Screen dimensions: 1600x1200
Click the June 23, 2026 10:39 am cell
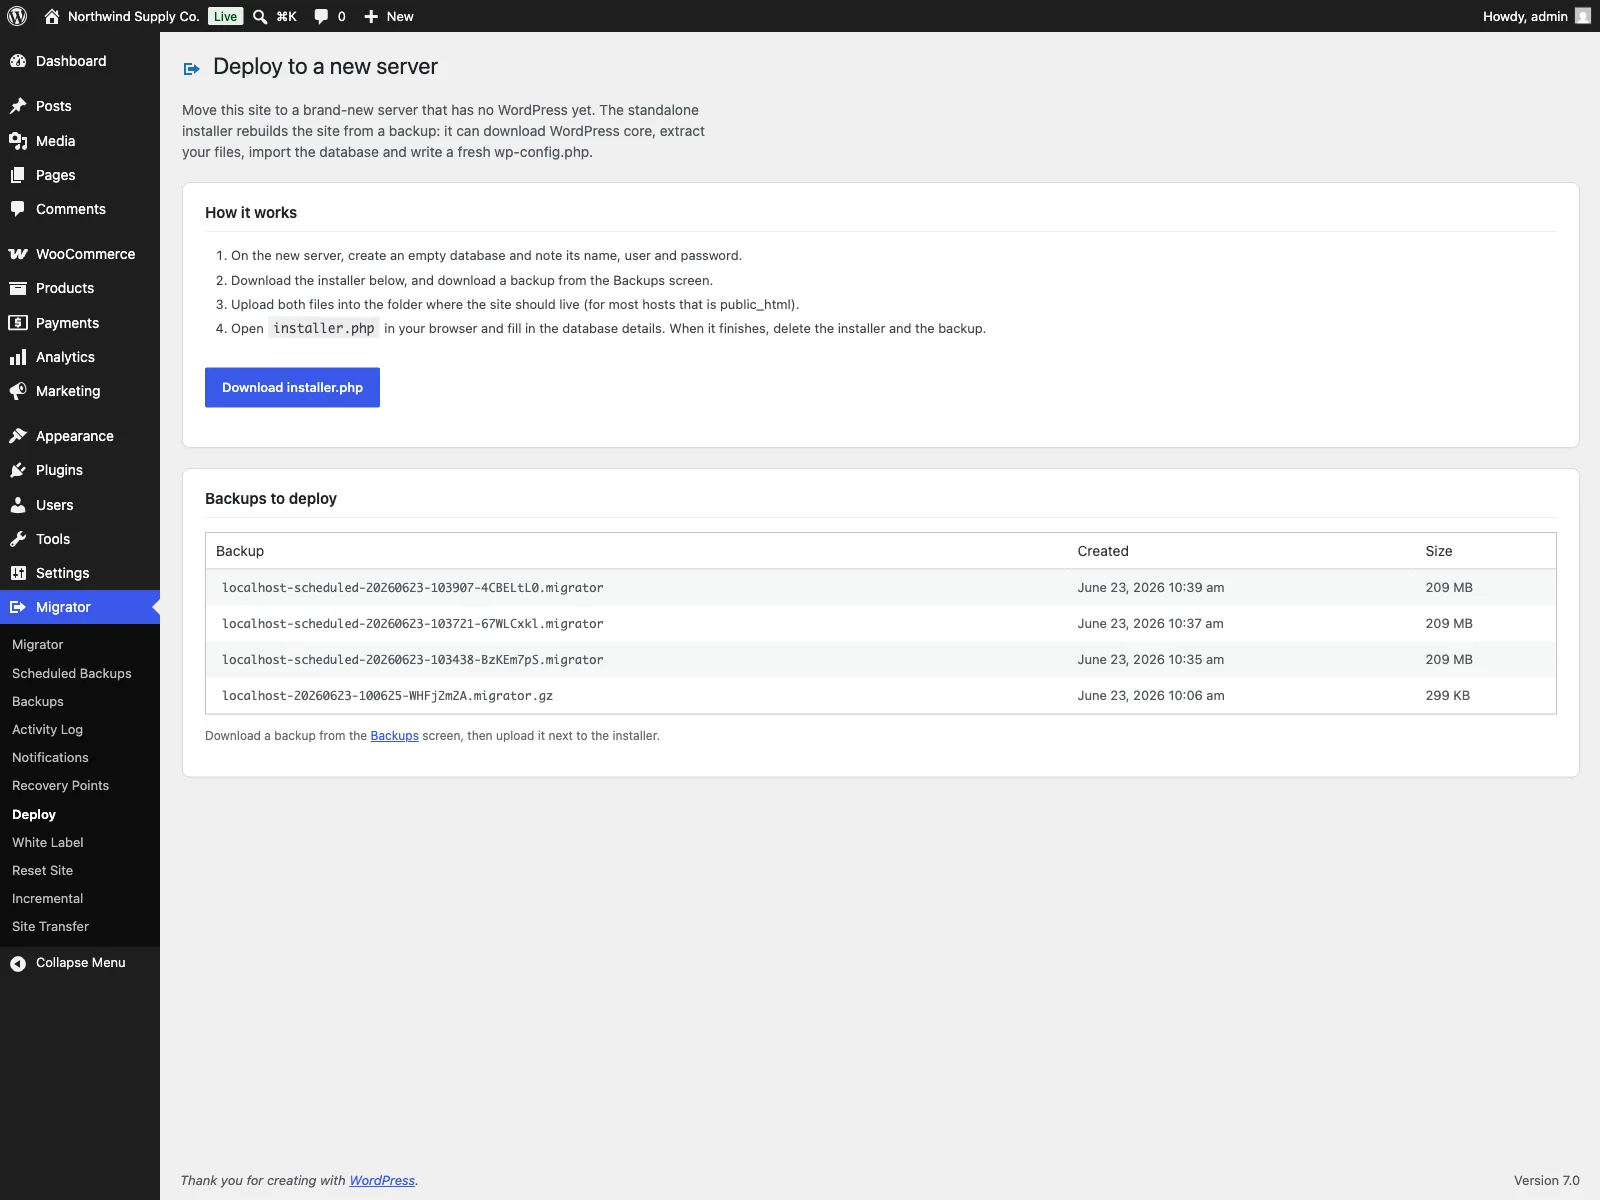(1151, 588)
